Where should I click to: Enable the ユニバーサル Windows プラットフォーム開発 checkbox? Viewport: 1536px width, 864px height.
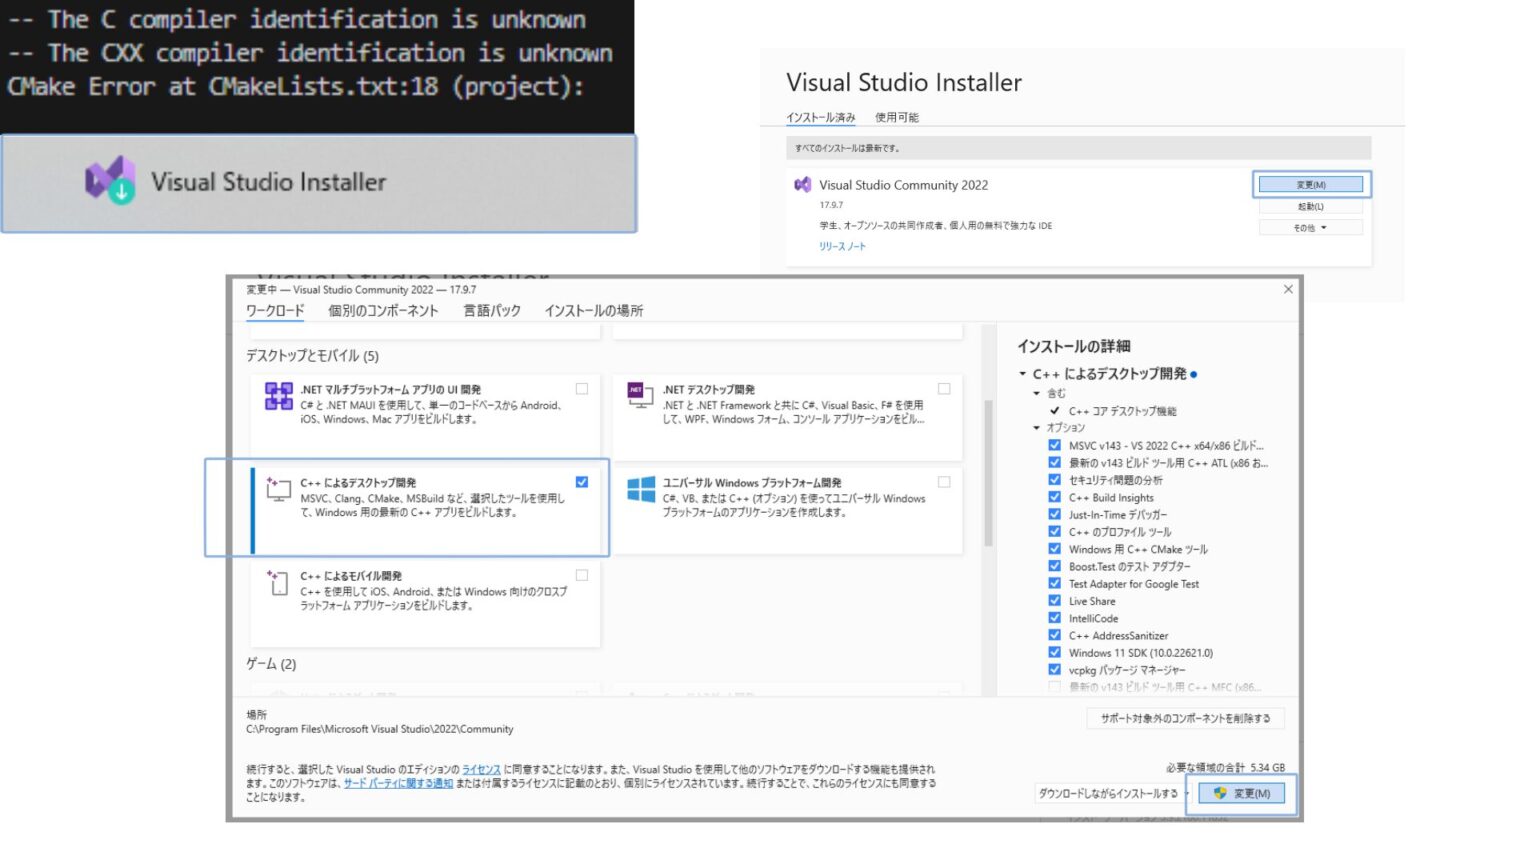(944, 482)
